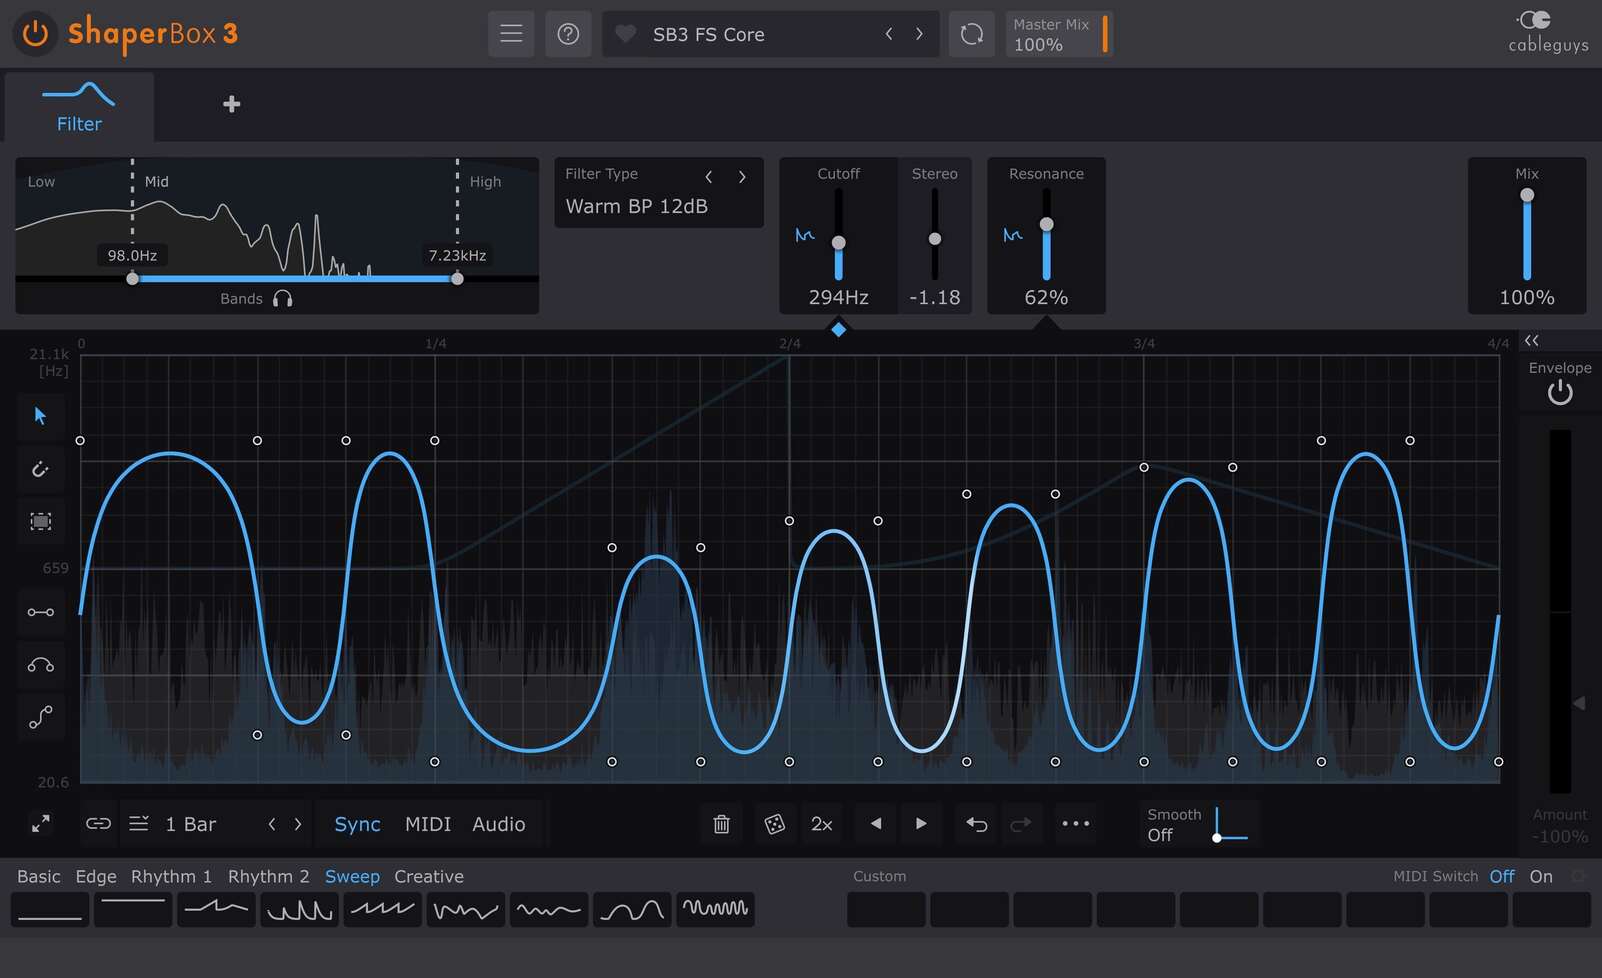This screenshot has width=1602, height=978.
Task: Select the S-curve line tool
Action: (x=41, y=717)
